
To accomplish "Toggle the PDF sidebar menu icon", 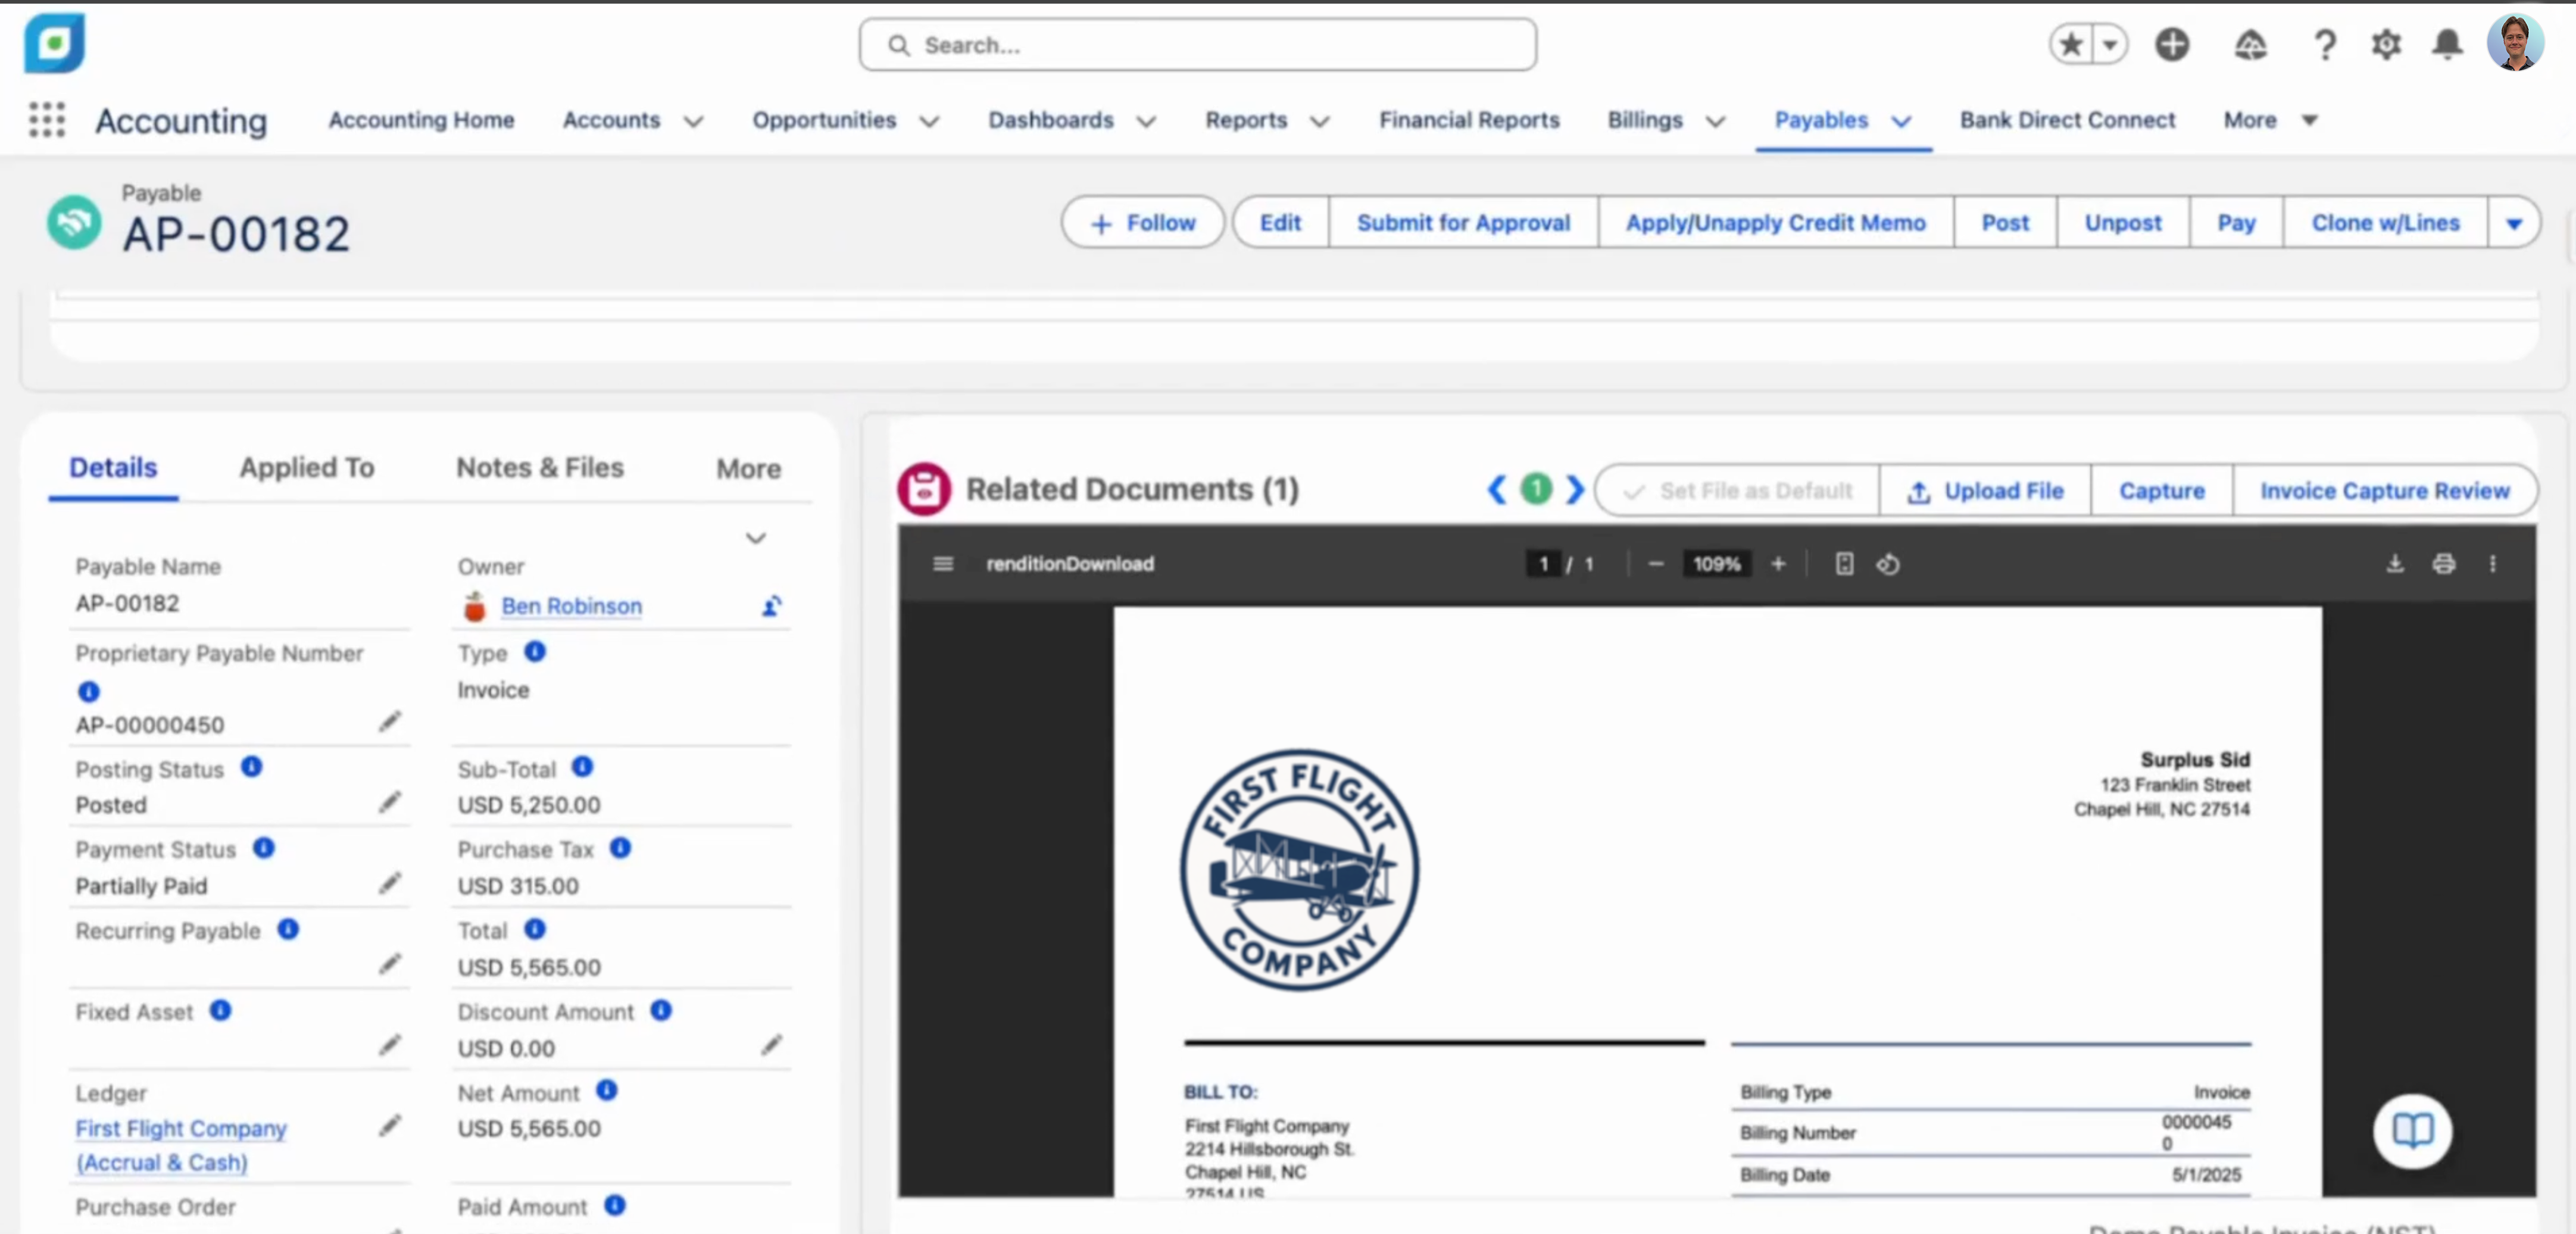I will click(942, 564).
